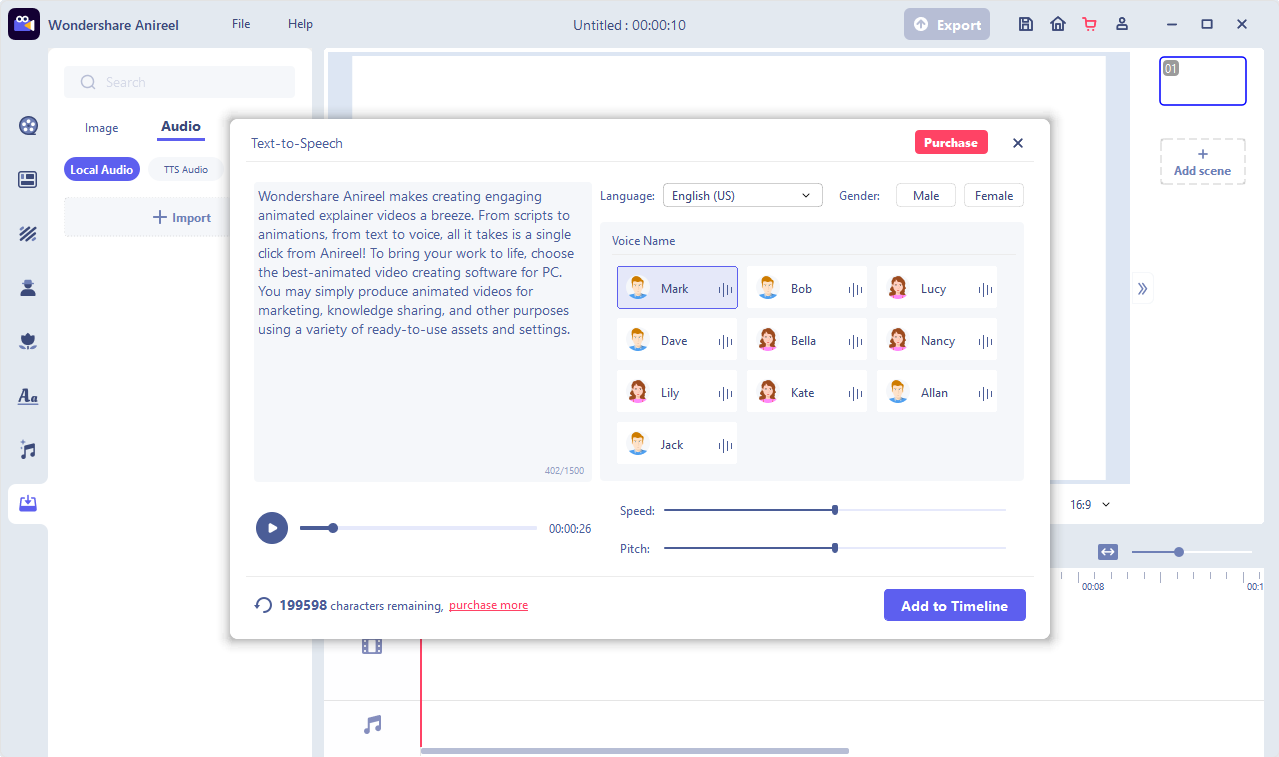Open the shopping cart icon
This screenshot has width=1279, height=757.
click(1090, 24)
